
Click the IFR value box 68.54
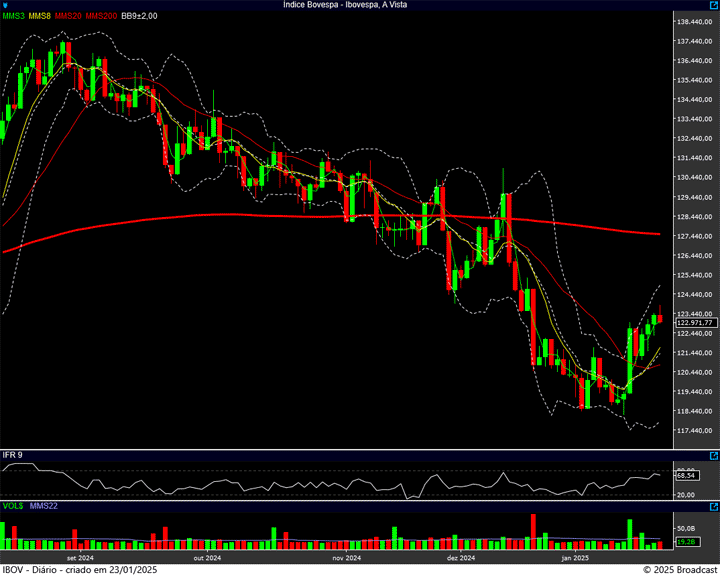click(686, 476)
